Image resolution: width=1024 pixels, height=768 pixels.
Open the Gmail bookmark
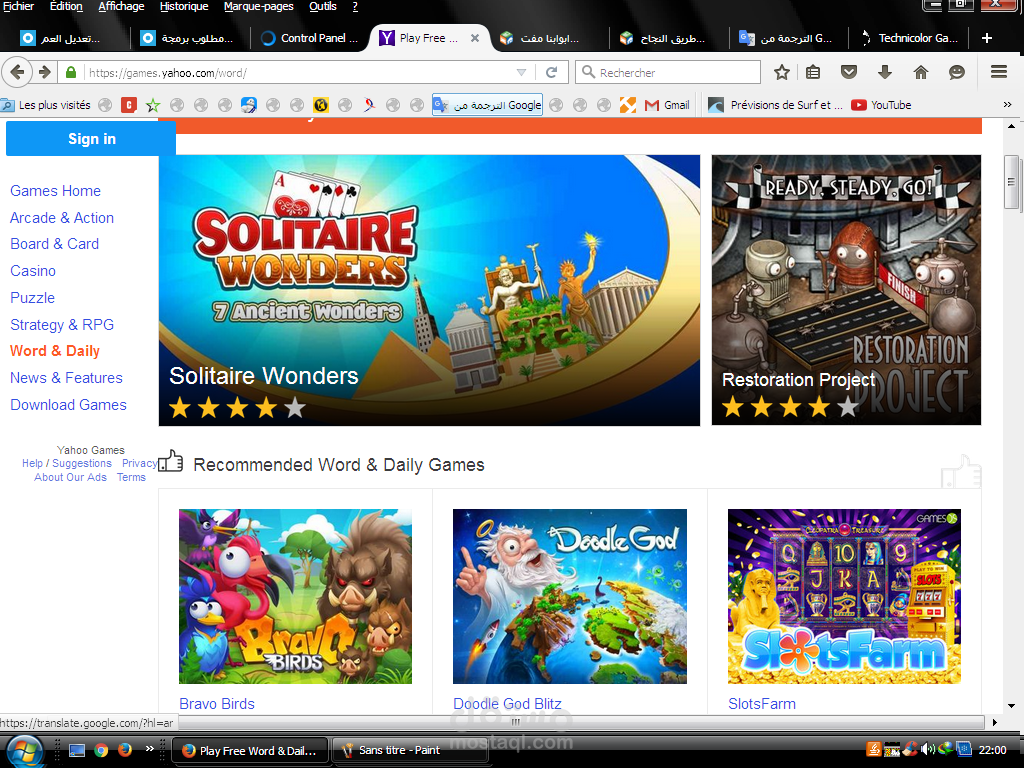coord(667,104)
